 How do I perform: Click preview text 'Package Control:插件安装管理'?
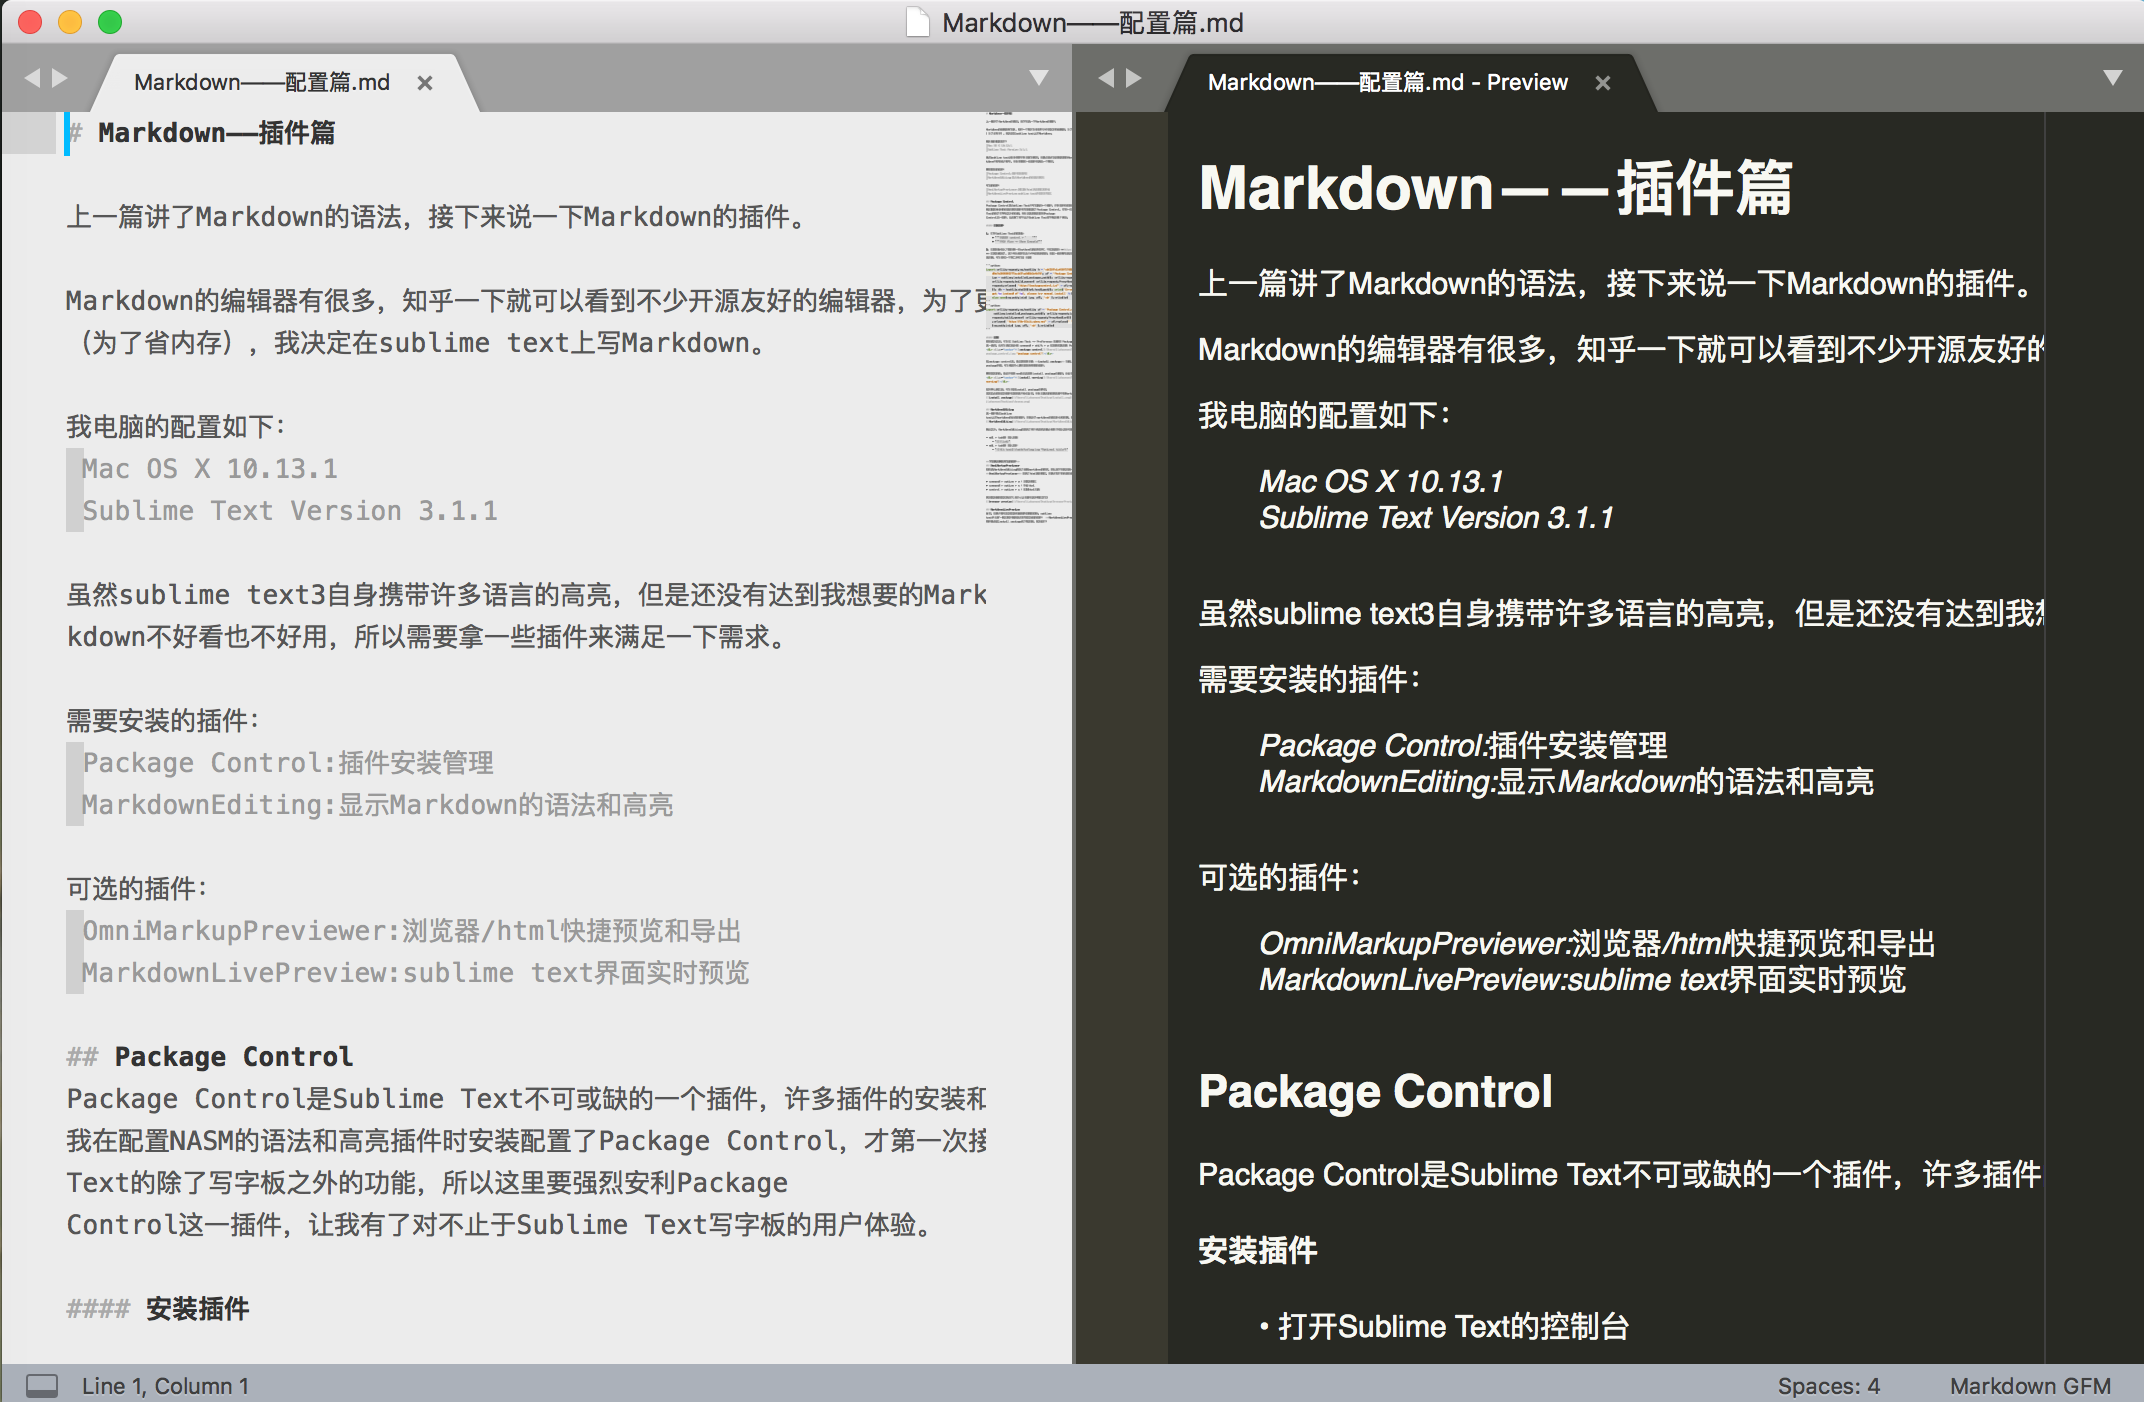1463,745
